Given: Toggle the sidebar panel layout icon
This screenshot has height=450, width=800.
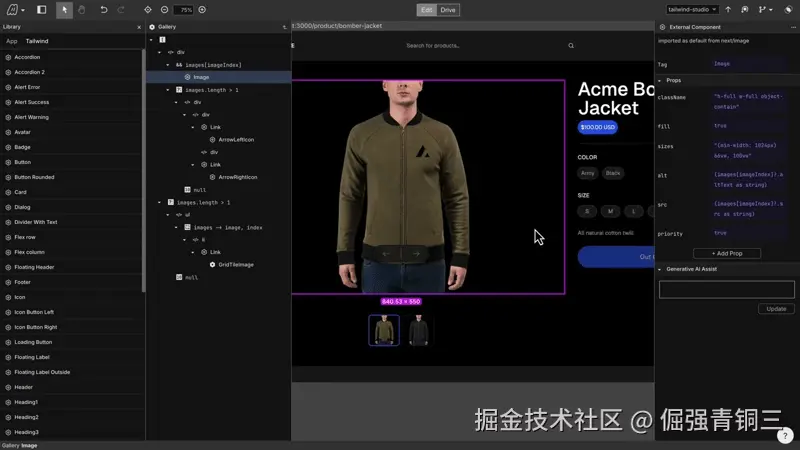Looking at the screenshot, I should 42,10.
